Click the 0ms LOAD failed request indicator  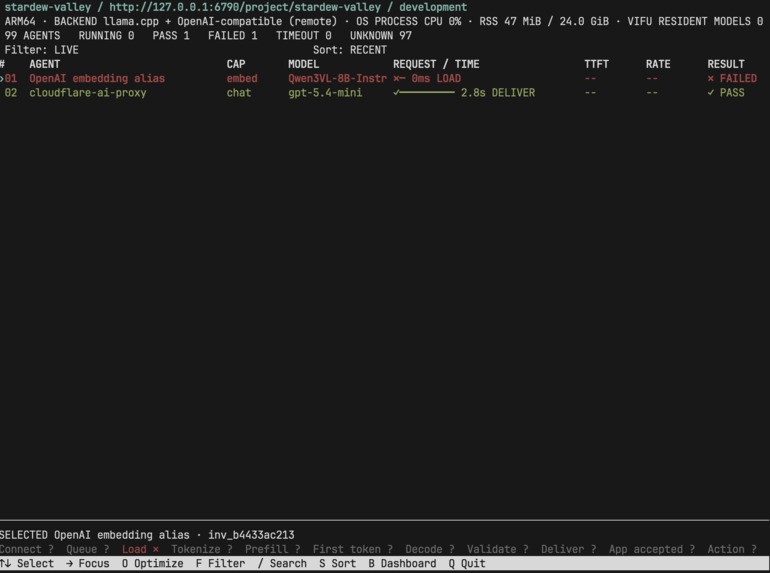coord(427,79)
